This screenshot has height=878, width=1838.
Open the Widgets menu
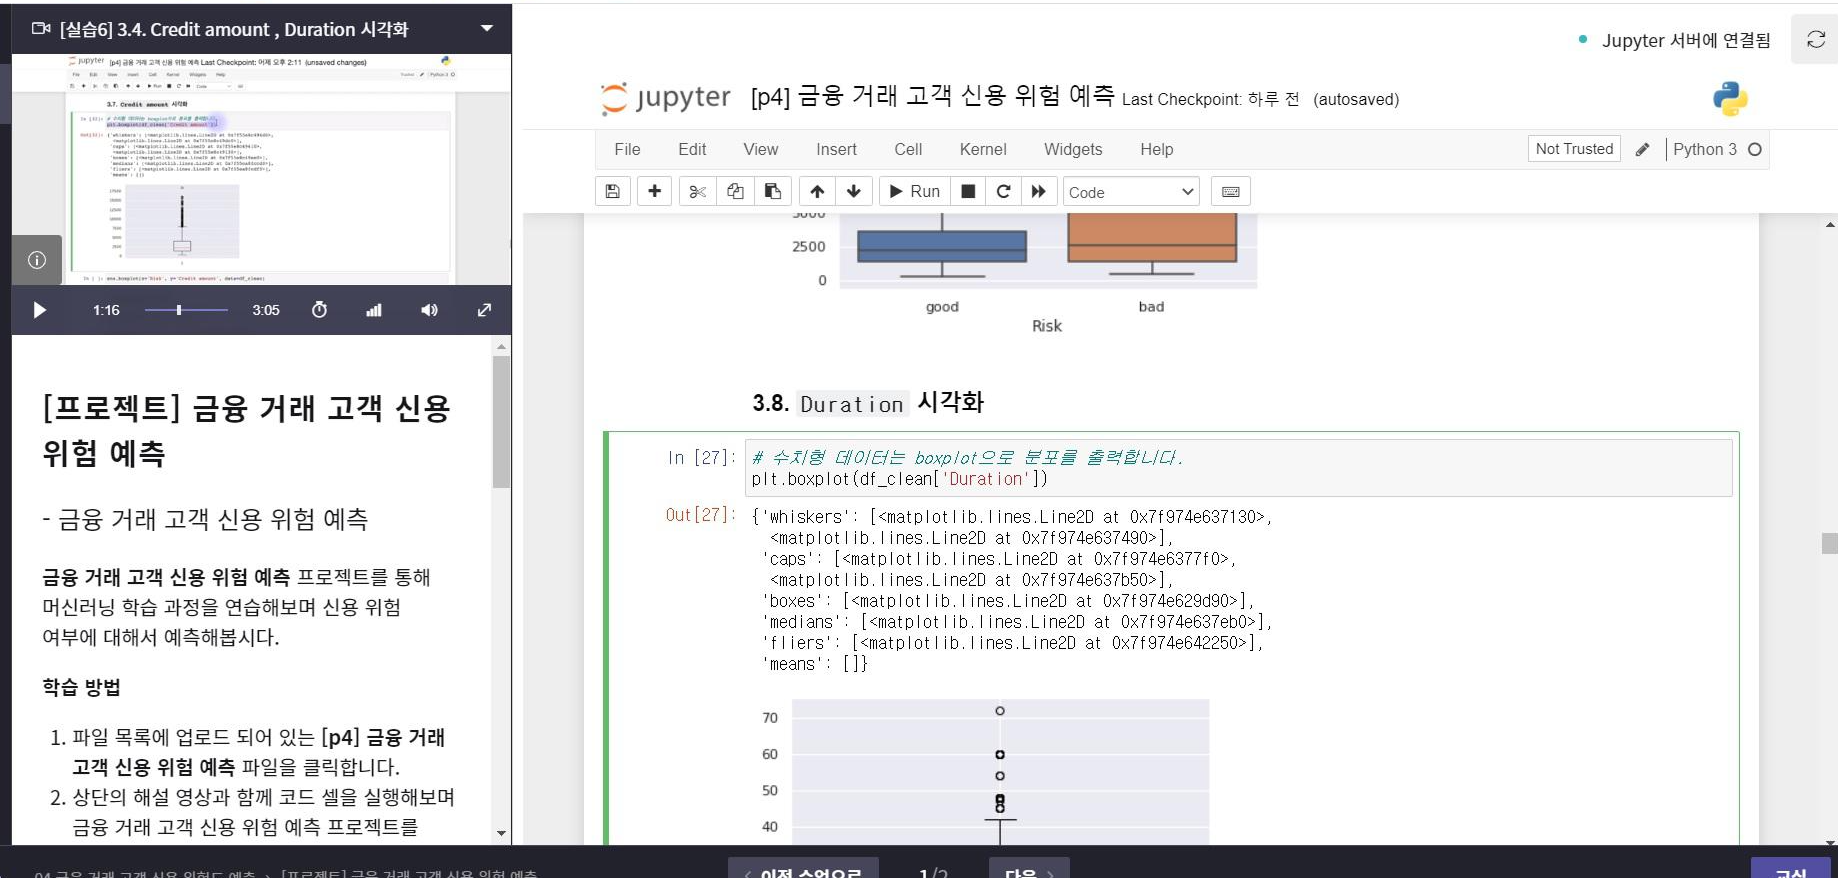click(x=1073, y=149)
